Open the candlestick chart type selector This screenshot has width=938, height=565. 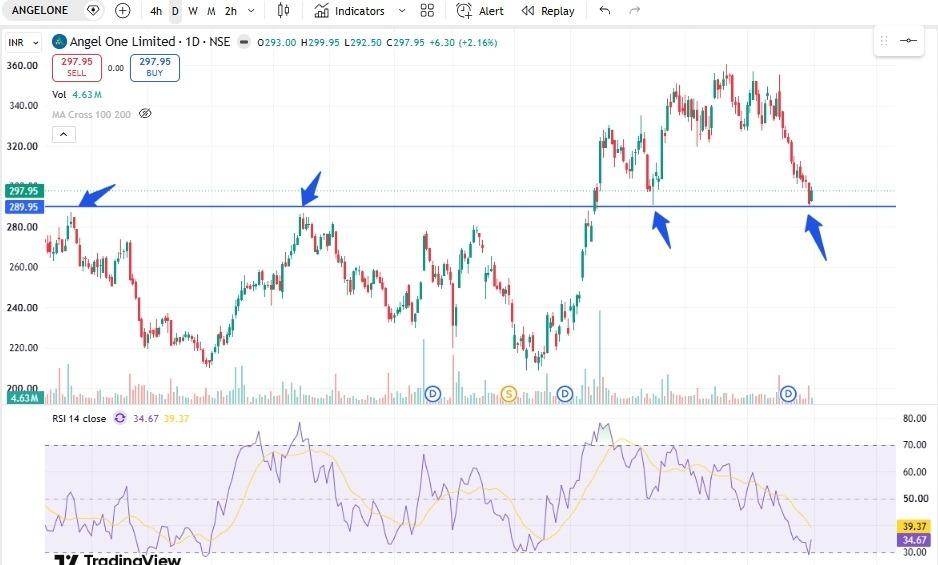284,11
